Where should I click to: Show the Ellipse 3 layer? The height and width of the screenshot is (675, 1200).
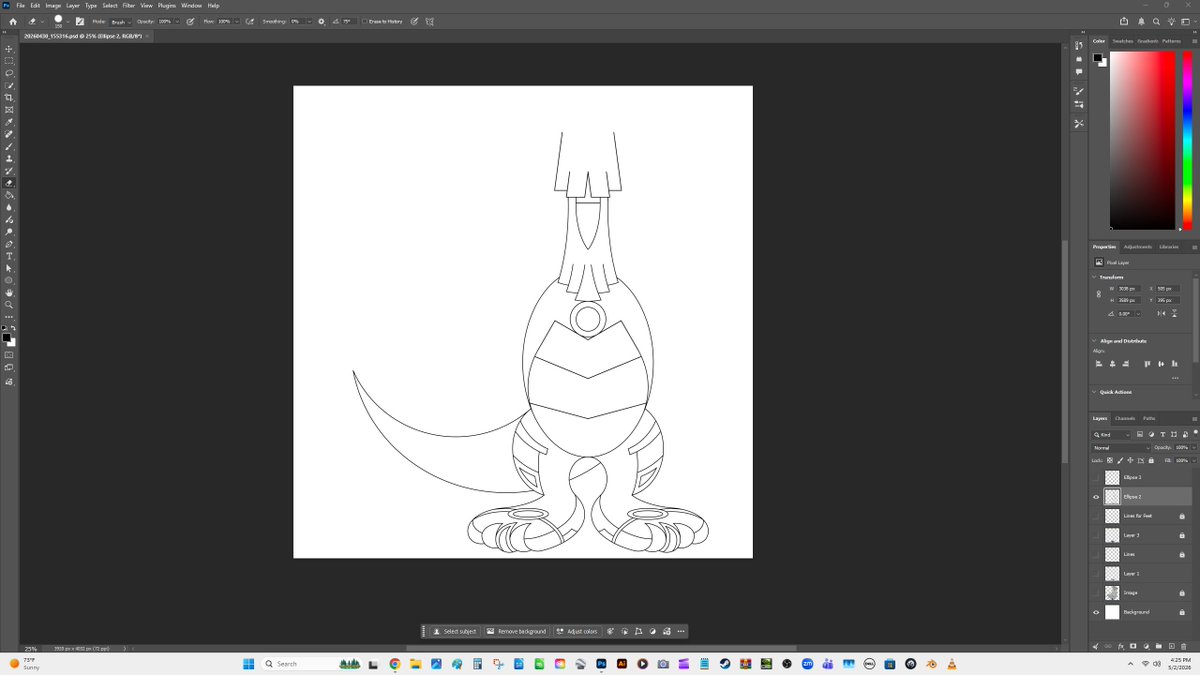[x=1096, y=477]
